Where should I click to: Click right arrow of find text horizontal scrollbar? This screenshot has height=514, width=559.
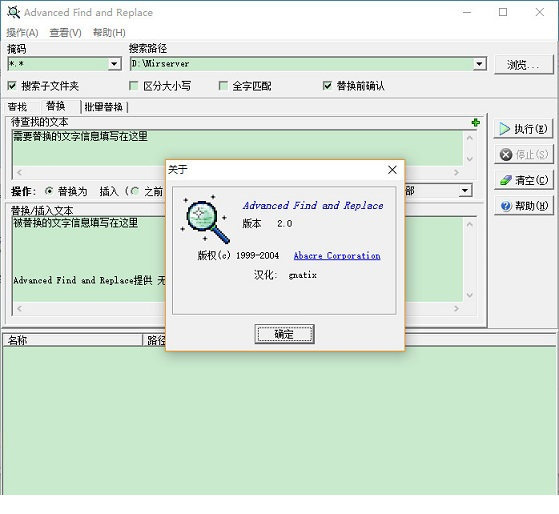(x=456, y=173)
